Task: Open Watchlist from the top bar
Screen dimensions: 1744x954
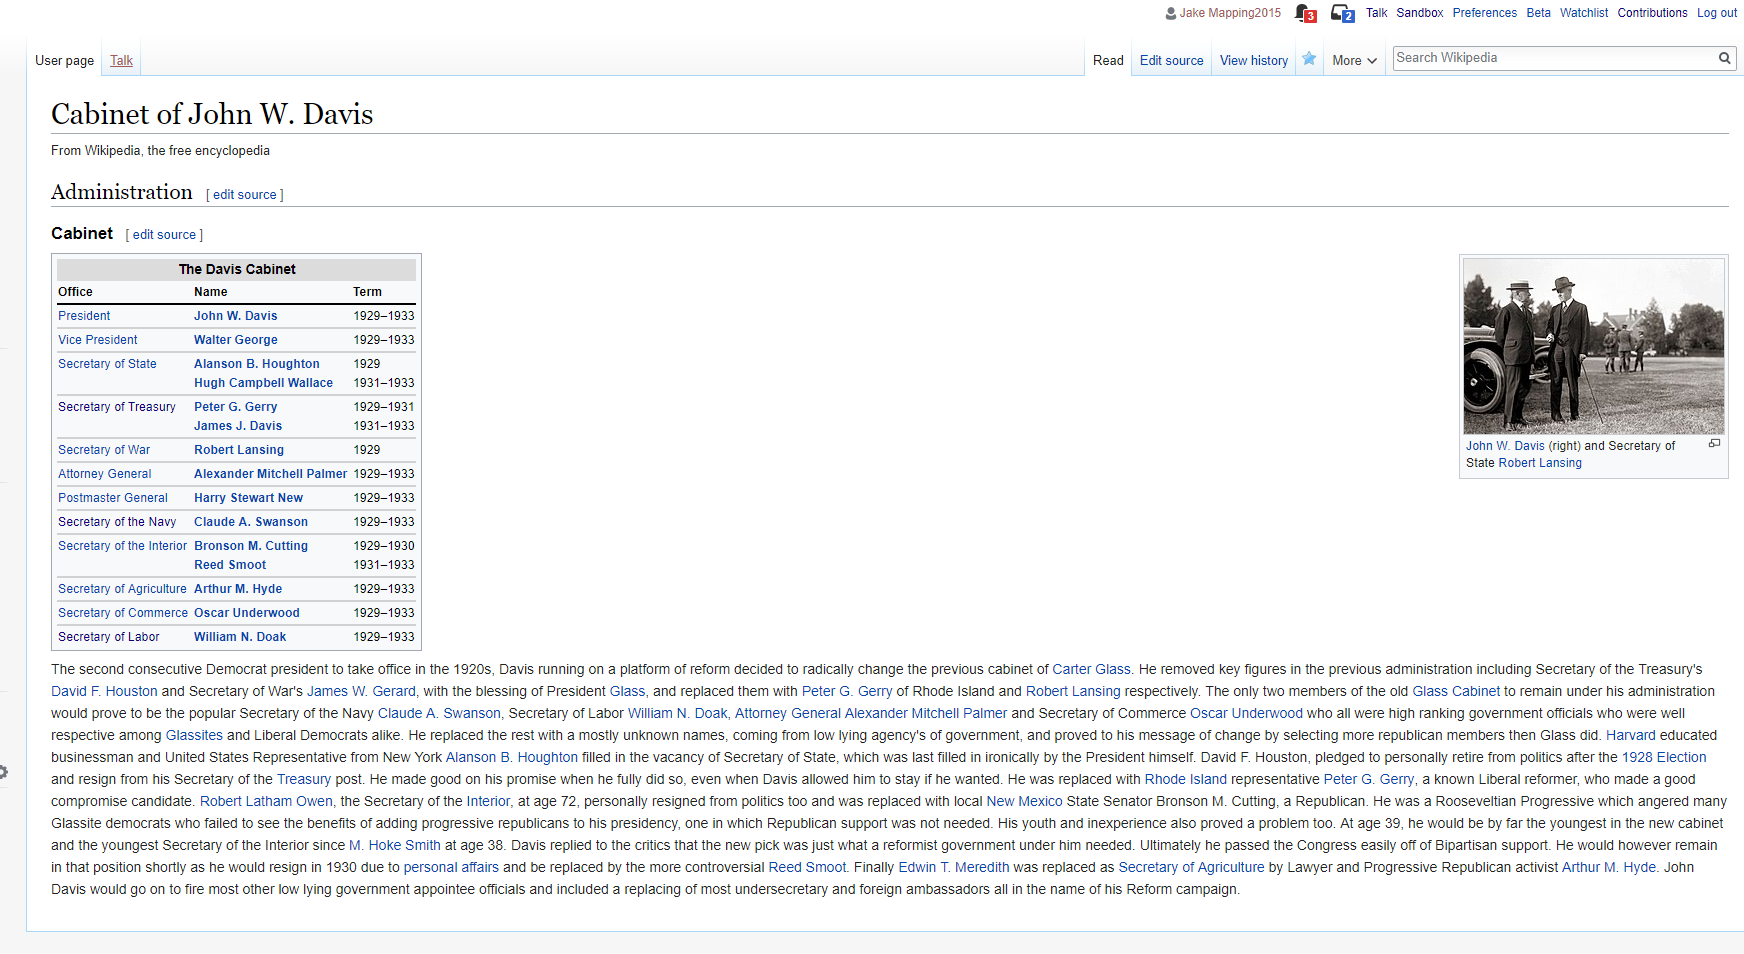Action: pos(1584,13)
